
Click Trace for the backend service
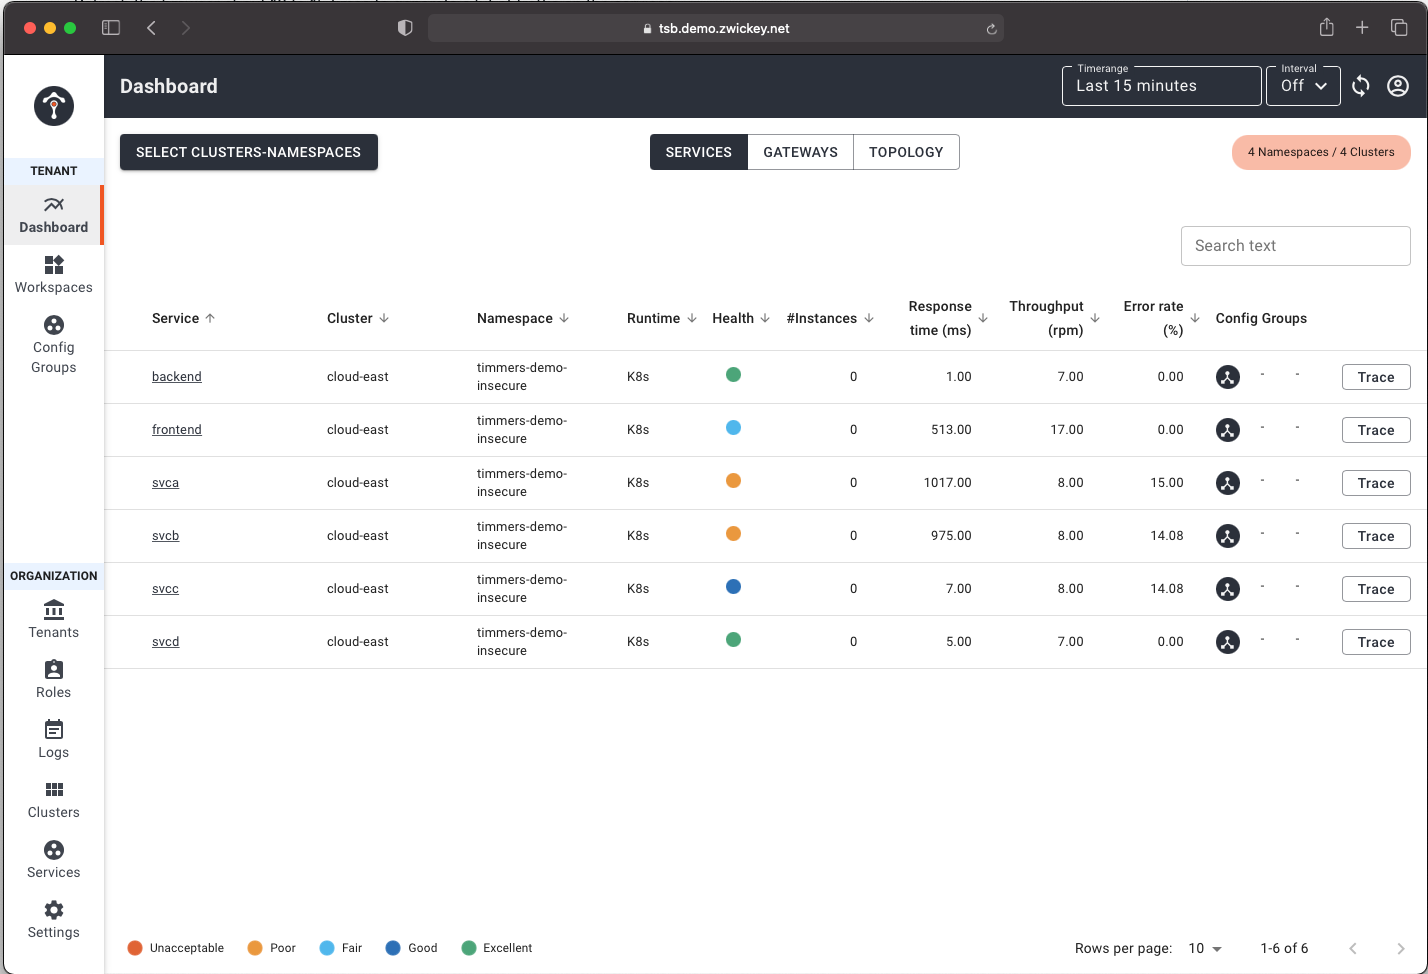(x=1376, y=377)
